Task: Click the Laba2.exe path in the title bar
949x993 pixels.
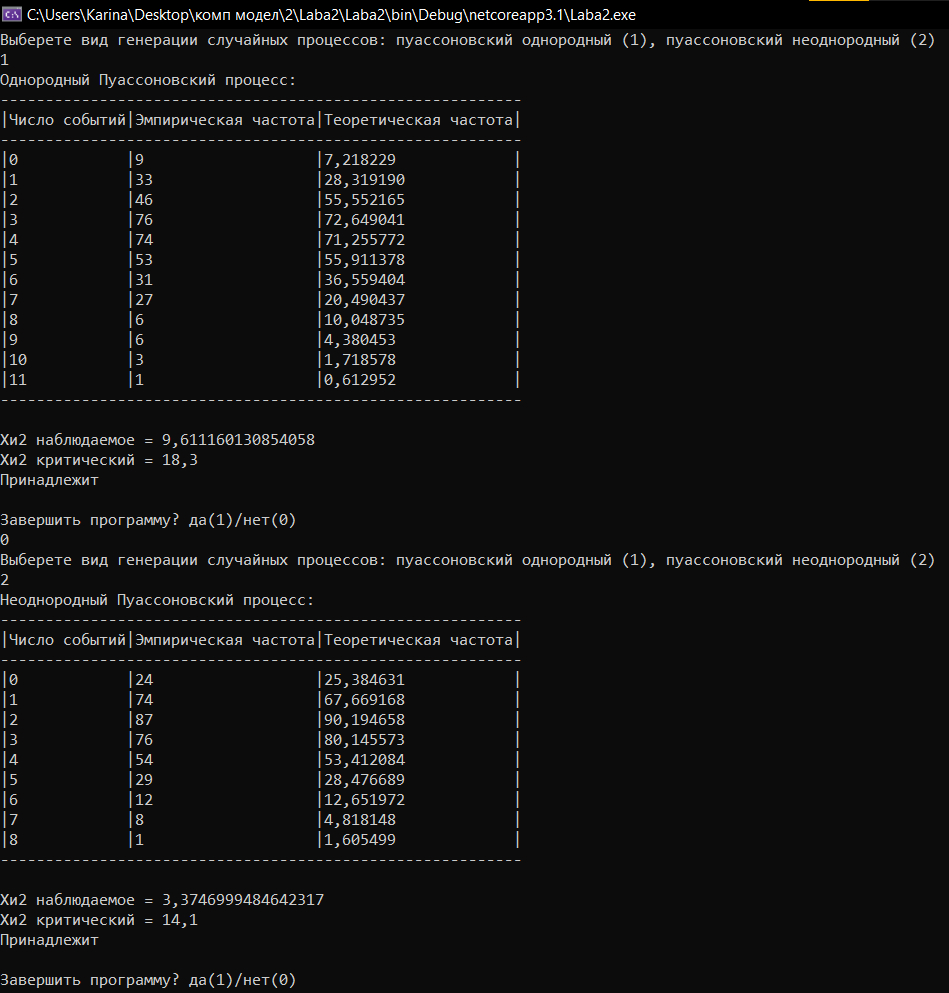Action: coord(331,15)
